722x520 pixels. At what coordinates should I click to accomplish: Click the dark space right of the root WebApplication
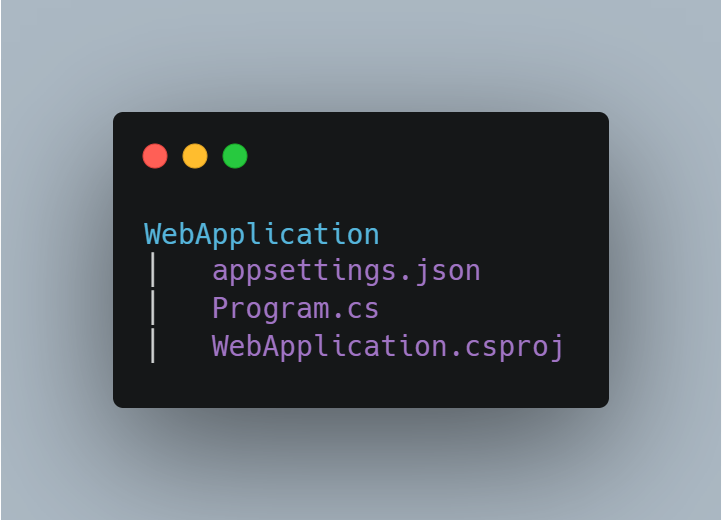tap(493, 234)
